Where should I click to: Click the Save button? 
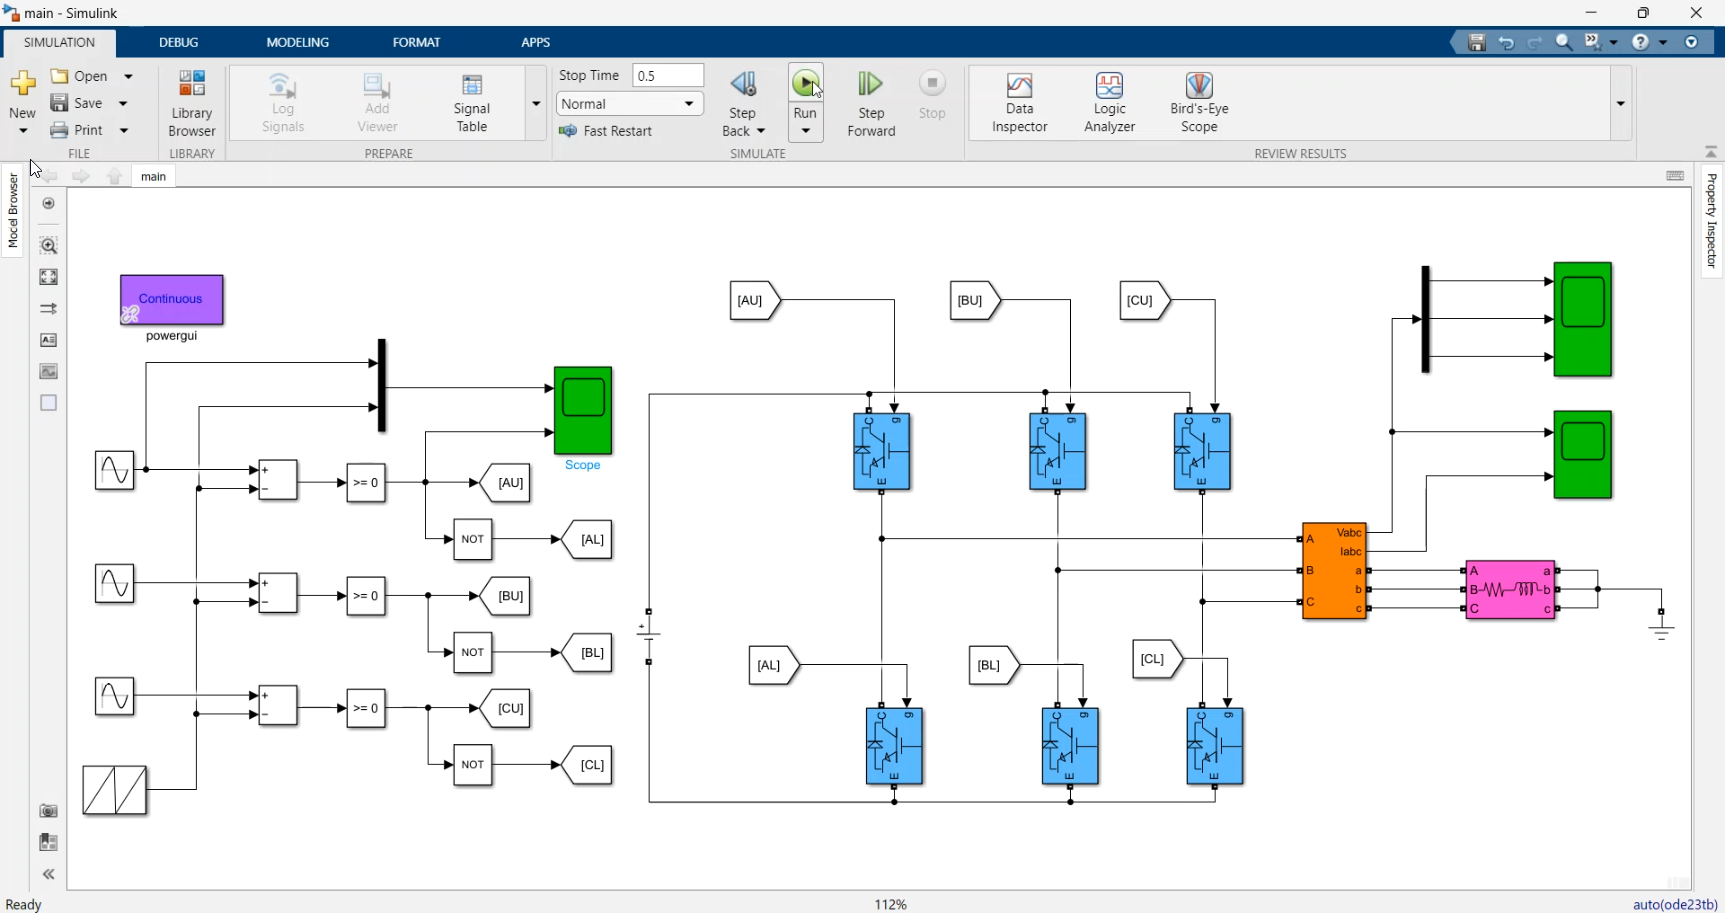[x=77, y=103]
